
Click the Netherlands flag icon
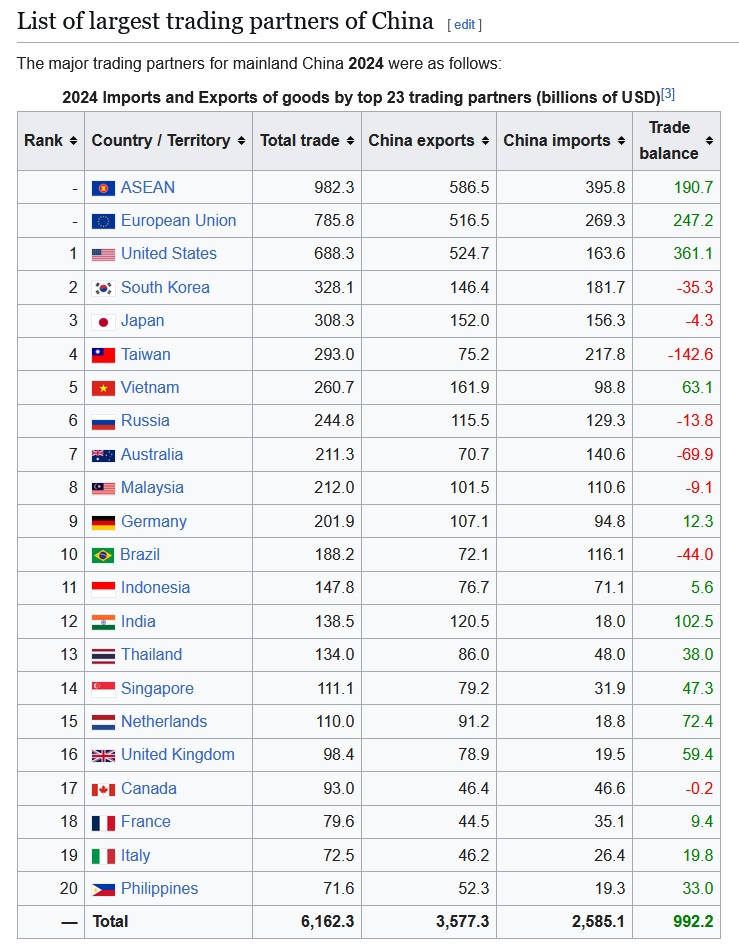coord(103,722)
